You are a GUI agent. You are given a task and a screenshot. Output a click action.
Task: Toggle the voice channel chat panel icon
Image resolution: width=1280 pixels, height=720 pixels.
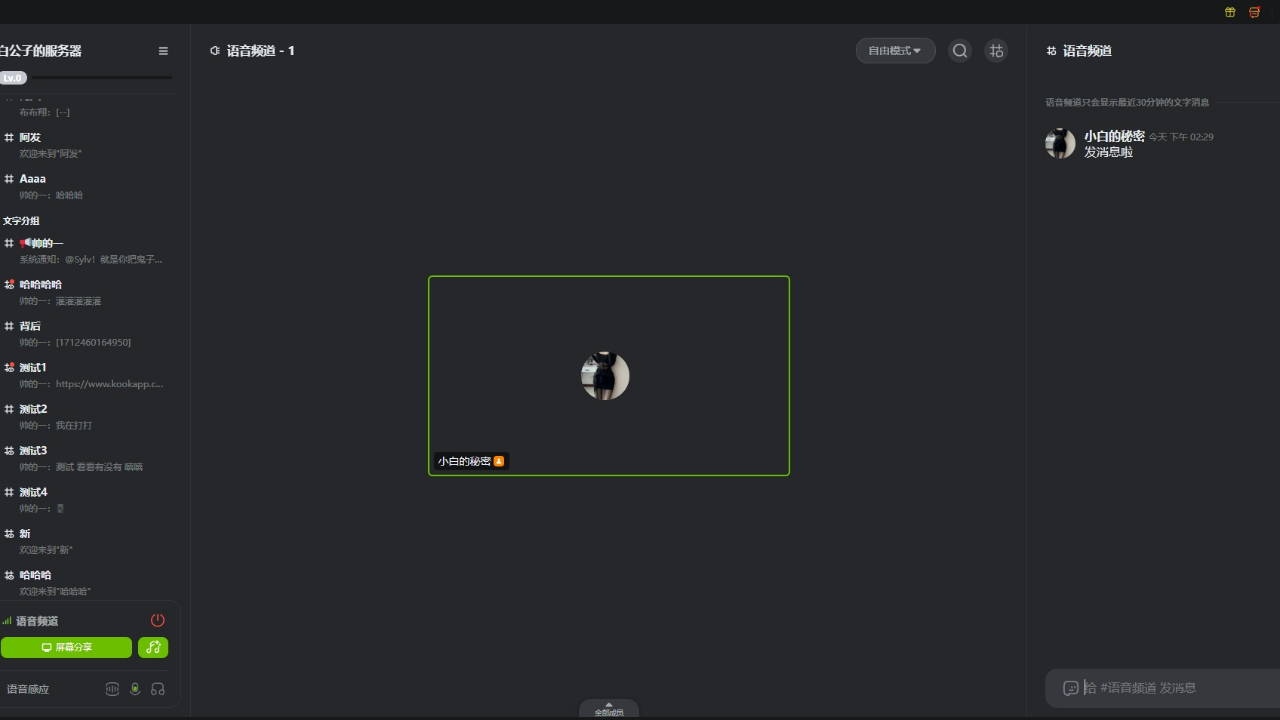(996, 51)
